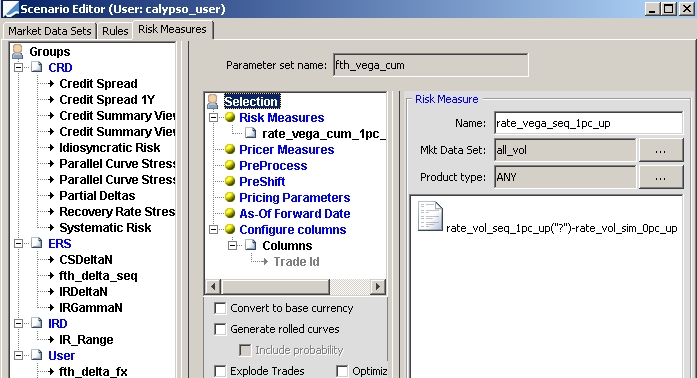This screenshot has width=697, height=378.
Task: Toggle Convert to base currency checkbox
Action: 220,308
